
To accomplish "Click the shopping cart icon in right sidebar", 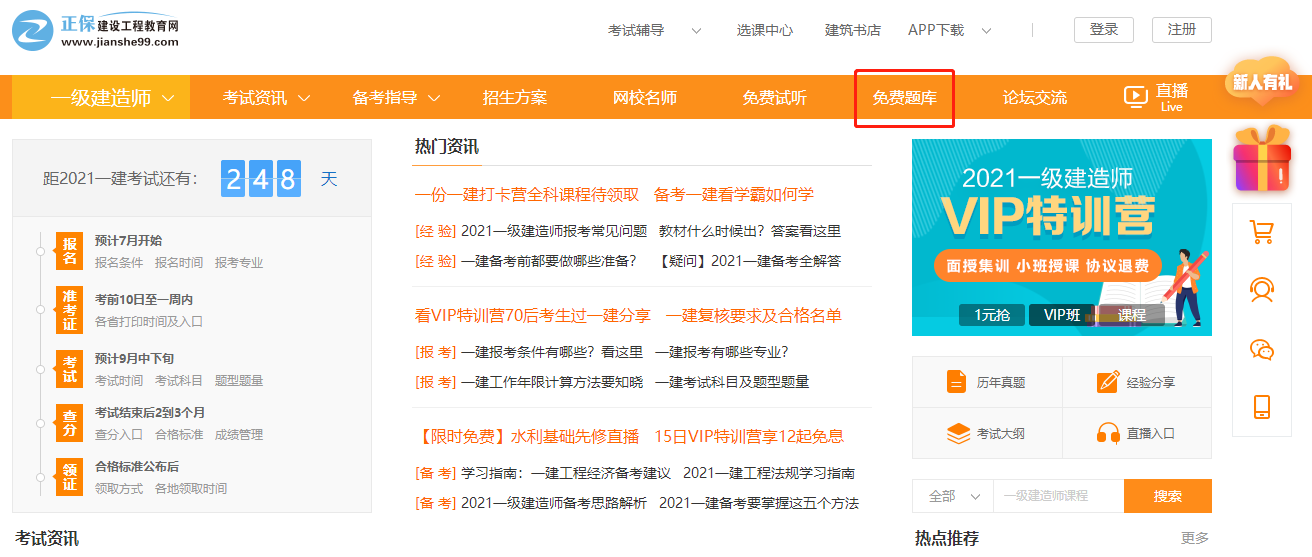I will (1261, 232).
